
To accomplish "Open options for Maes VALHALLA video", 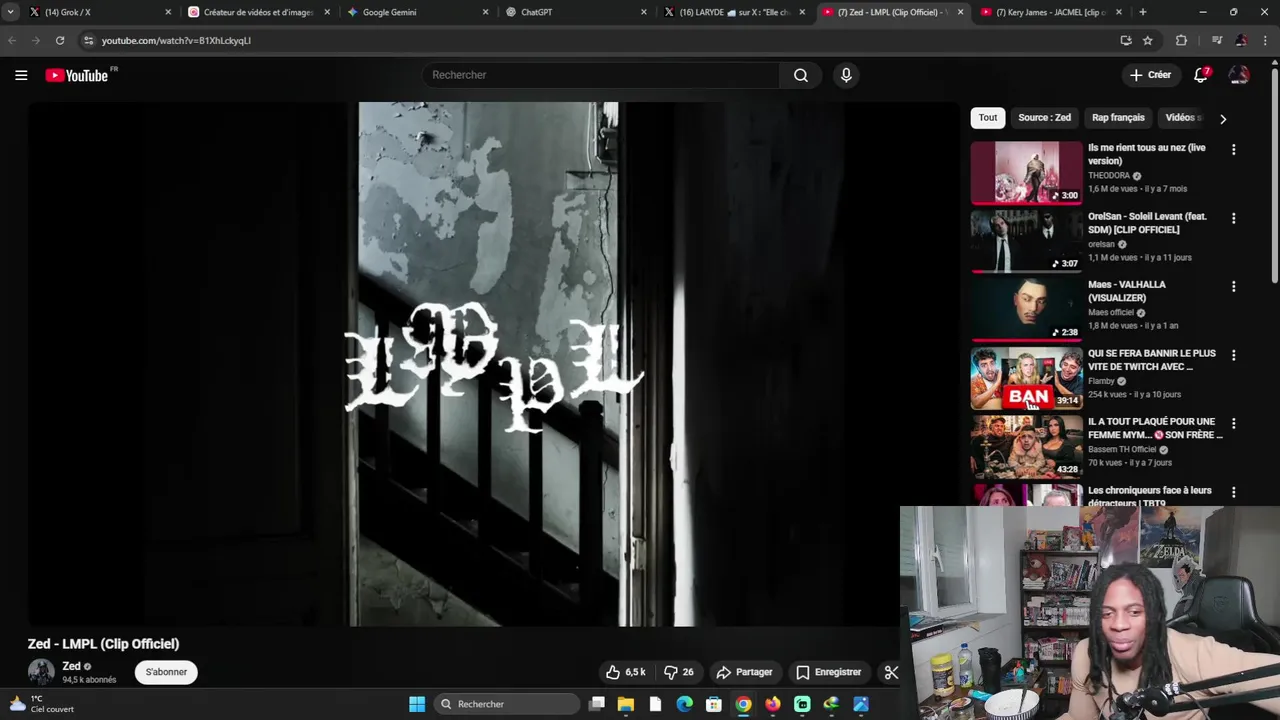I will coord(1233,287).
